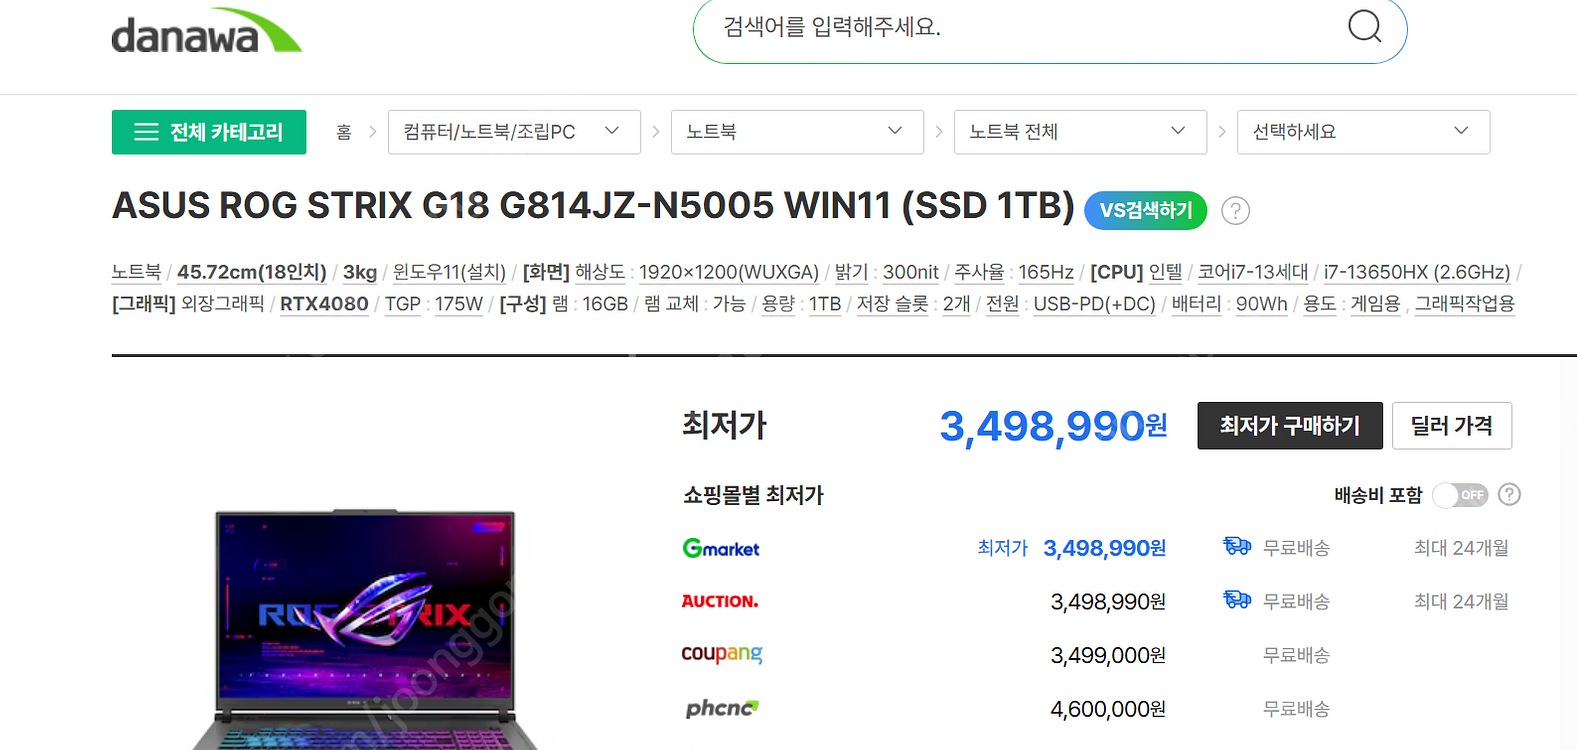The width and height of the screenshot is (1577, 750).
Task: Click the VS검색하기 help question icon
Action: (1235, 211)
